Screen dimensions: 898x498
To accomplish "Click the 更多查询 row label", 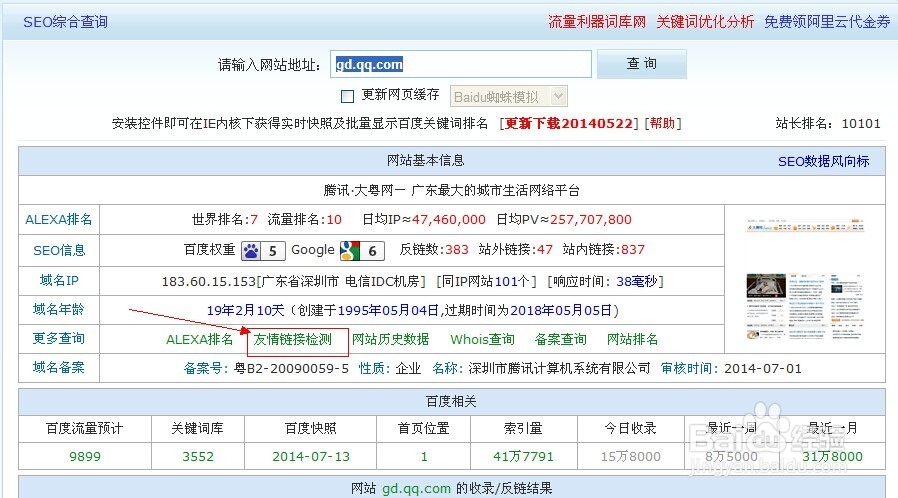I will (x=58, y=338).
